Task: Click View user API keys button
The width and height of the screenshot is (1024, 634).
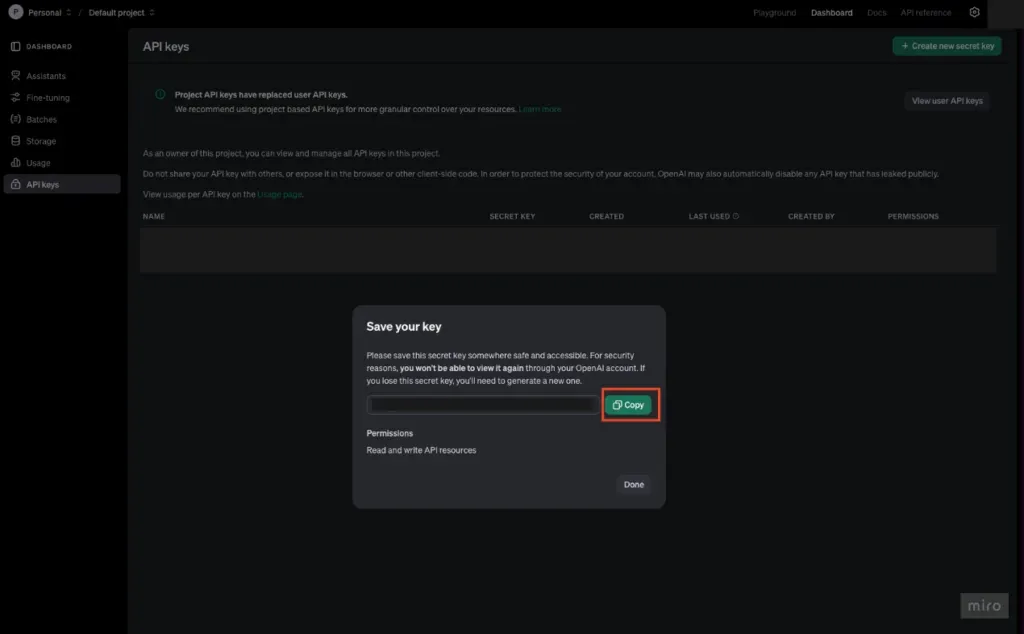Action: (946, 101)
